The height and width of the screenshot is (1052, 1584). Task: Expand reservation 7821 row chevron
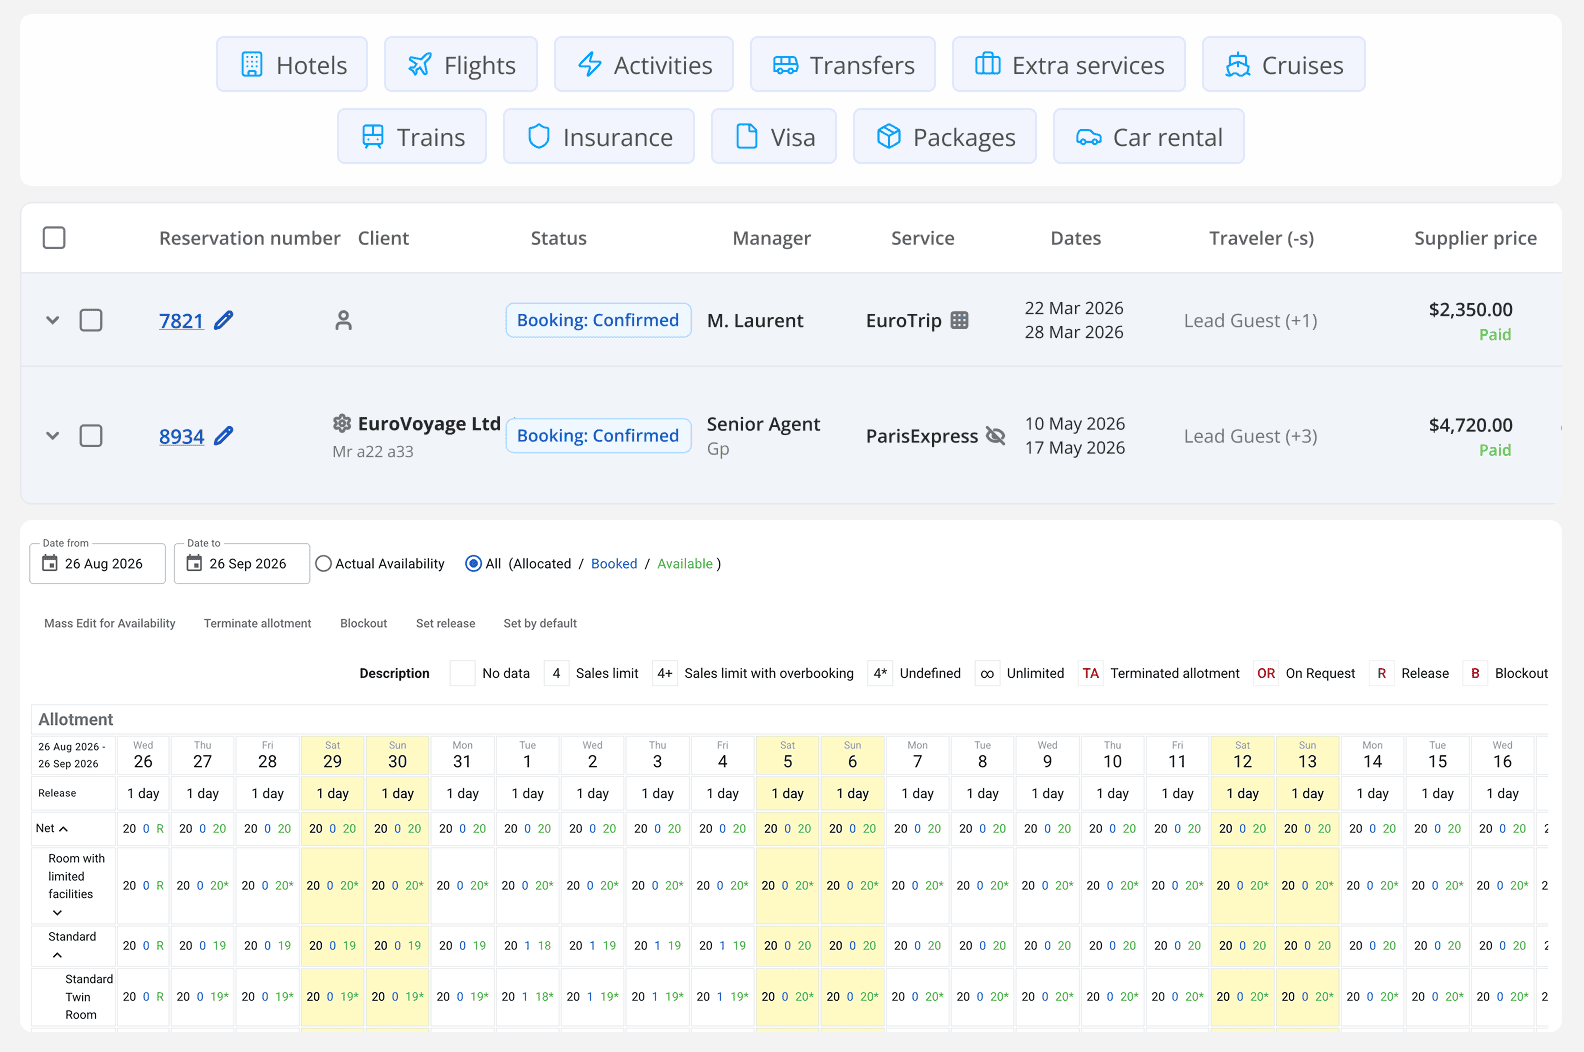click(53, 320)
